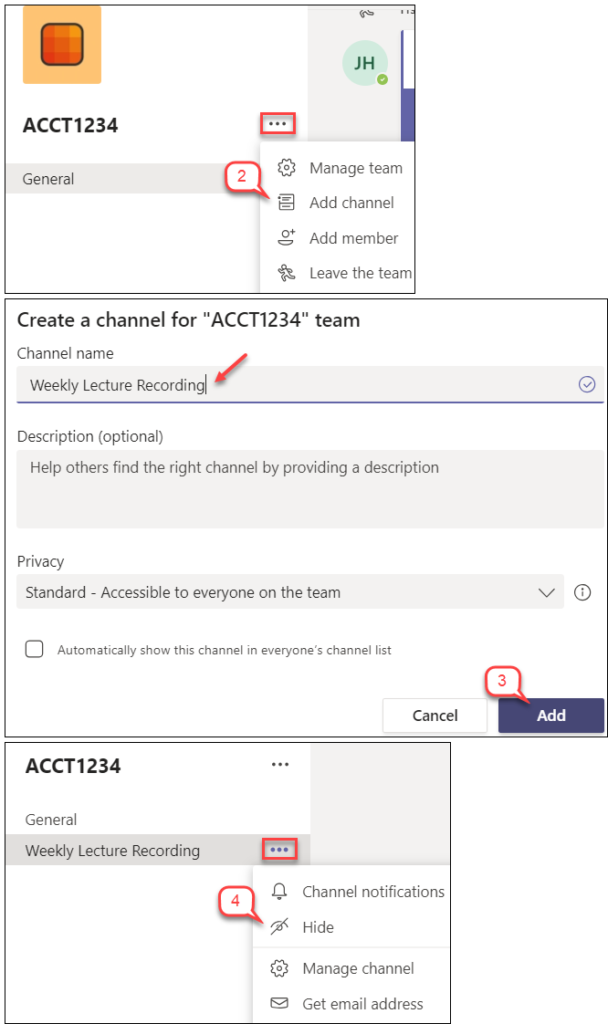Open the ACCT1234 team more options ellipsis
The image size is (608, 1024).
(278, 123)
